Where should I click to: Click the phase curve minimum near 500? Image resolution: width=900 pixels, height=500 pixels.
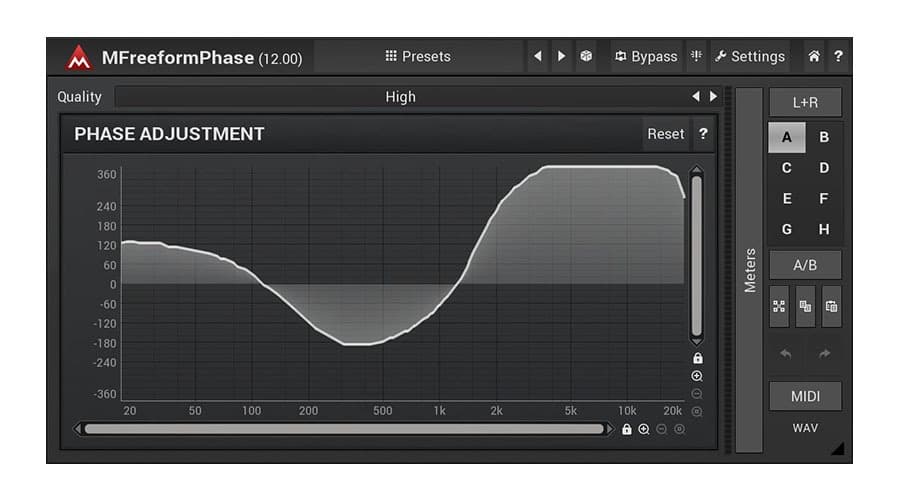(x=359, y=344)
